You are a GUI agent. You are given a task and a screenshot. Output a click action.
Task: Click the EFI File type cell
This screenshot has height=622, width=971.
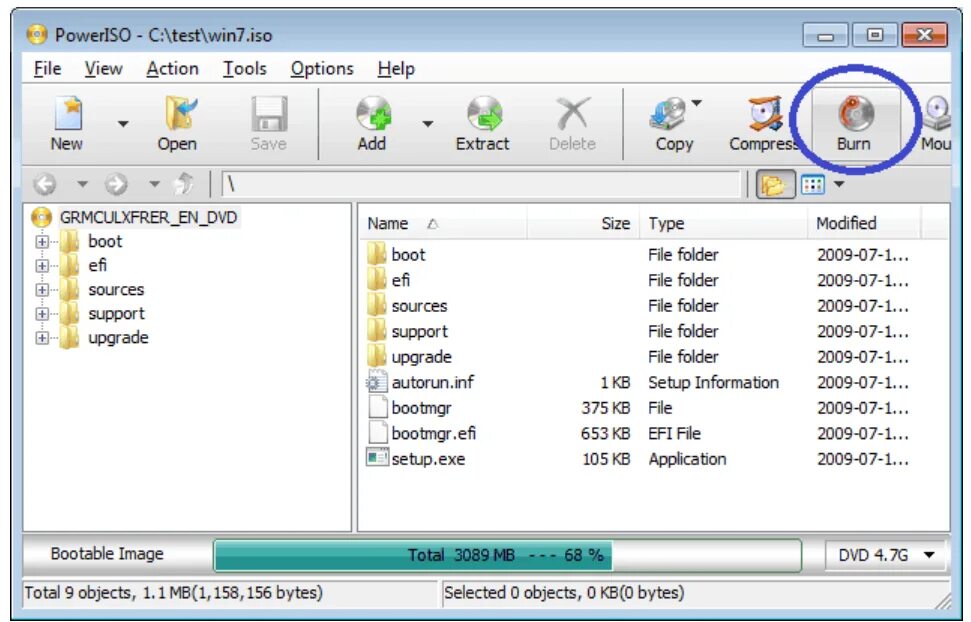[674, 434]
